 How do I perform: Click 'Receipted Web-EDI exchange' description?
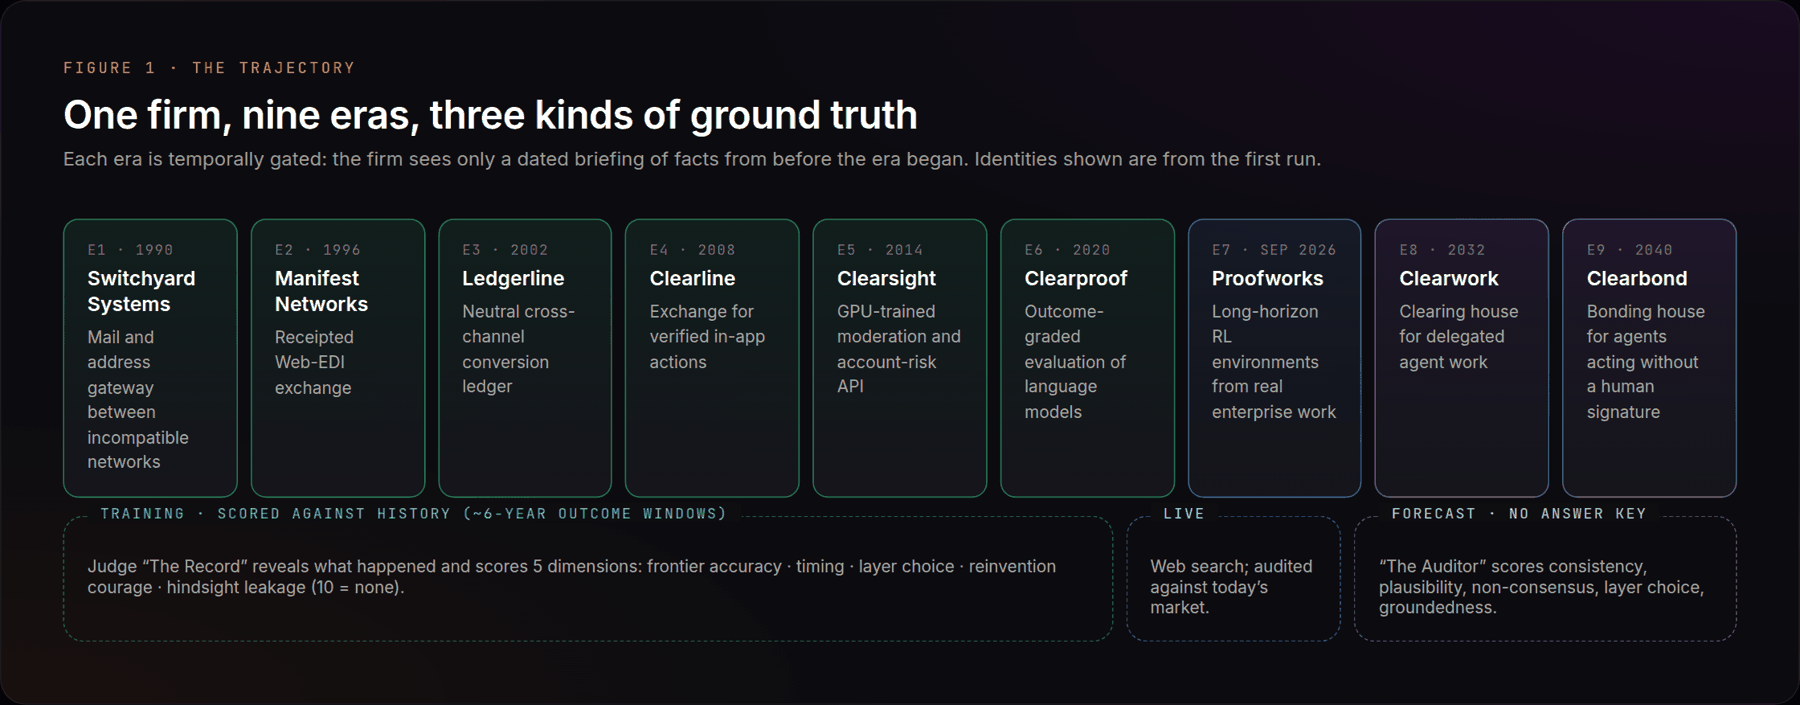[x=314, y=362]
